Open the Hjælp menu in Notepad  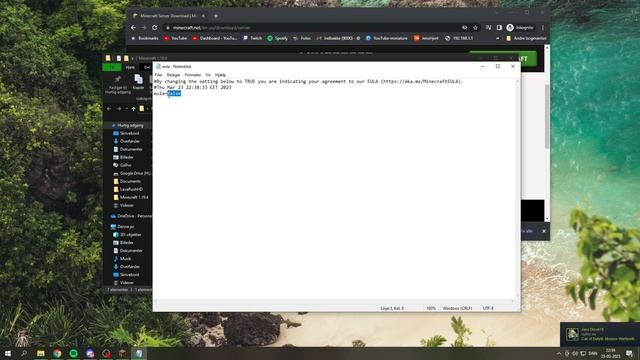point(220,75)
